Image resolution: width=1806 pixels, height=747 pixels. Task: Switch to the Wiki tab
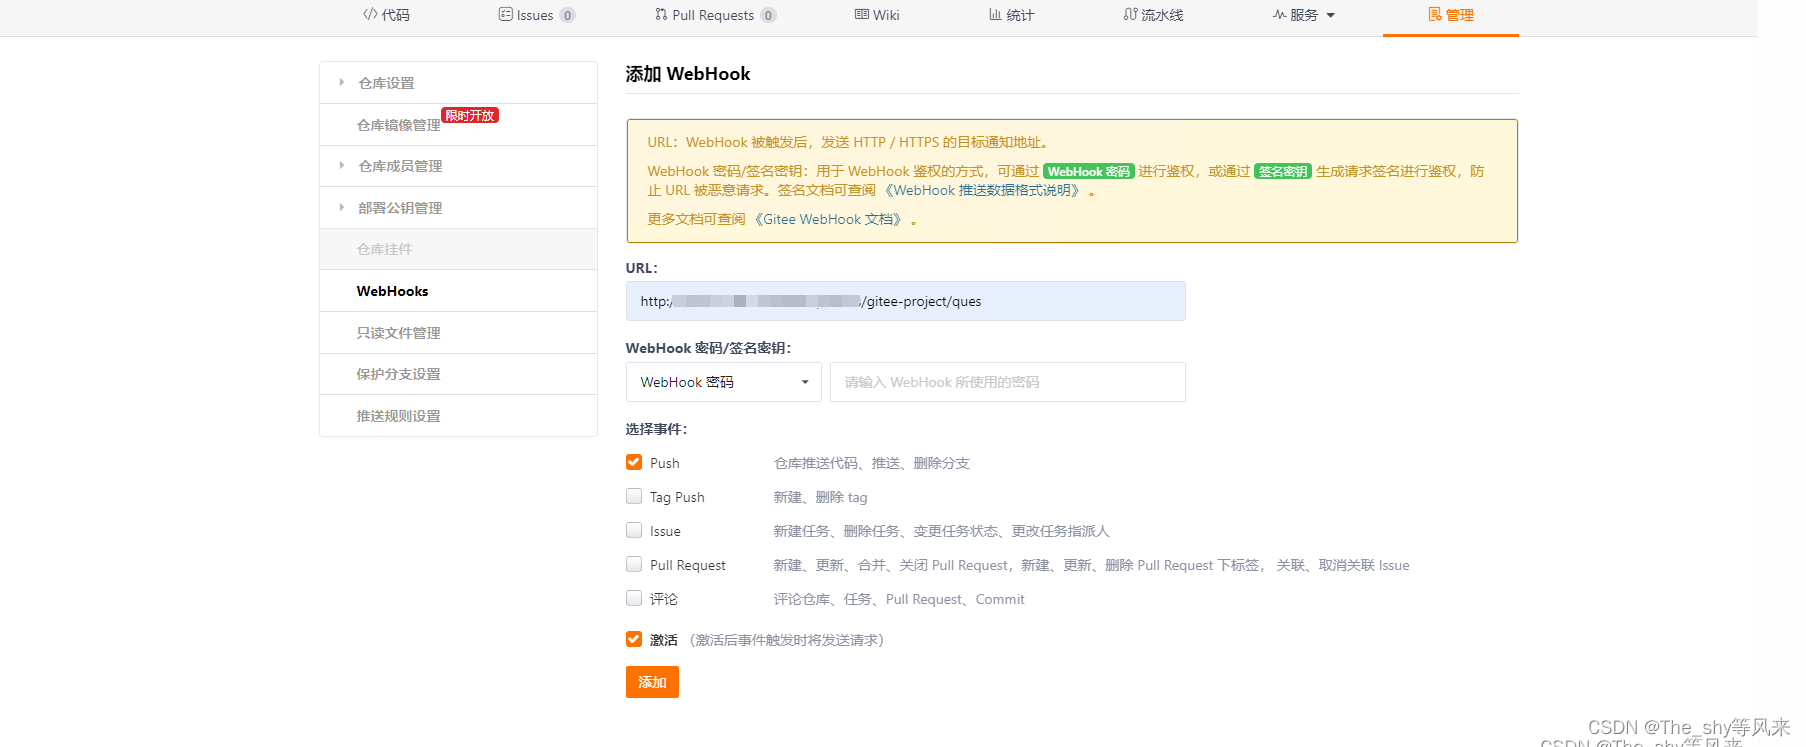[x=877, y=15]
